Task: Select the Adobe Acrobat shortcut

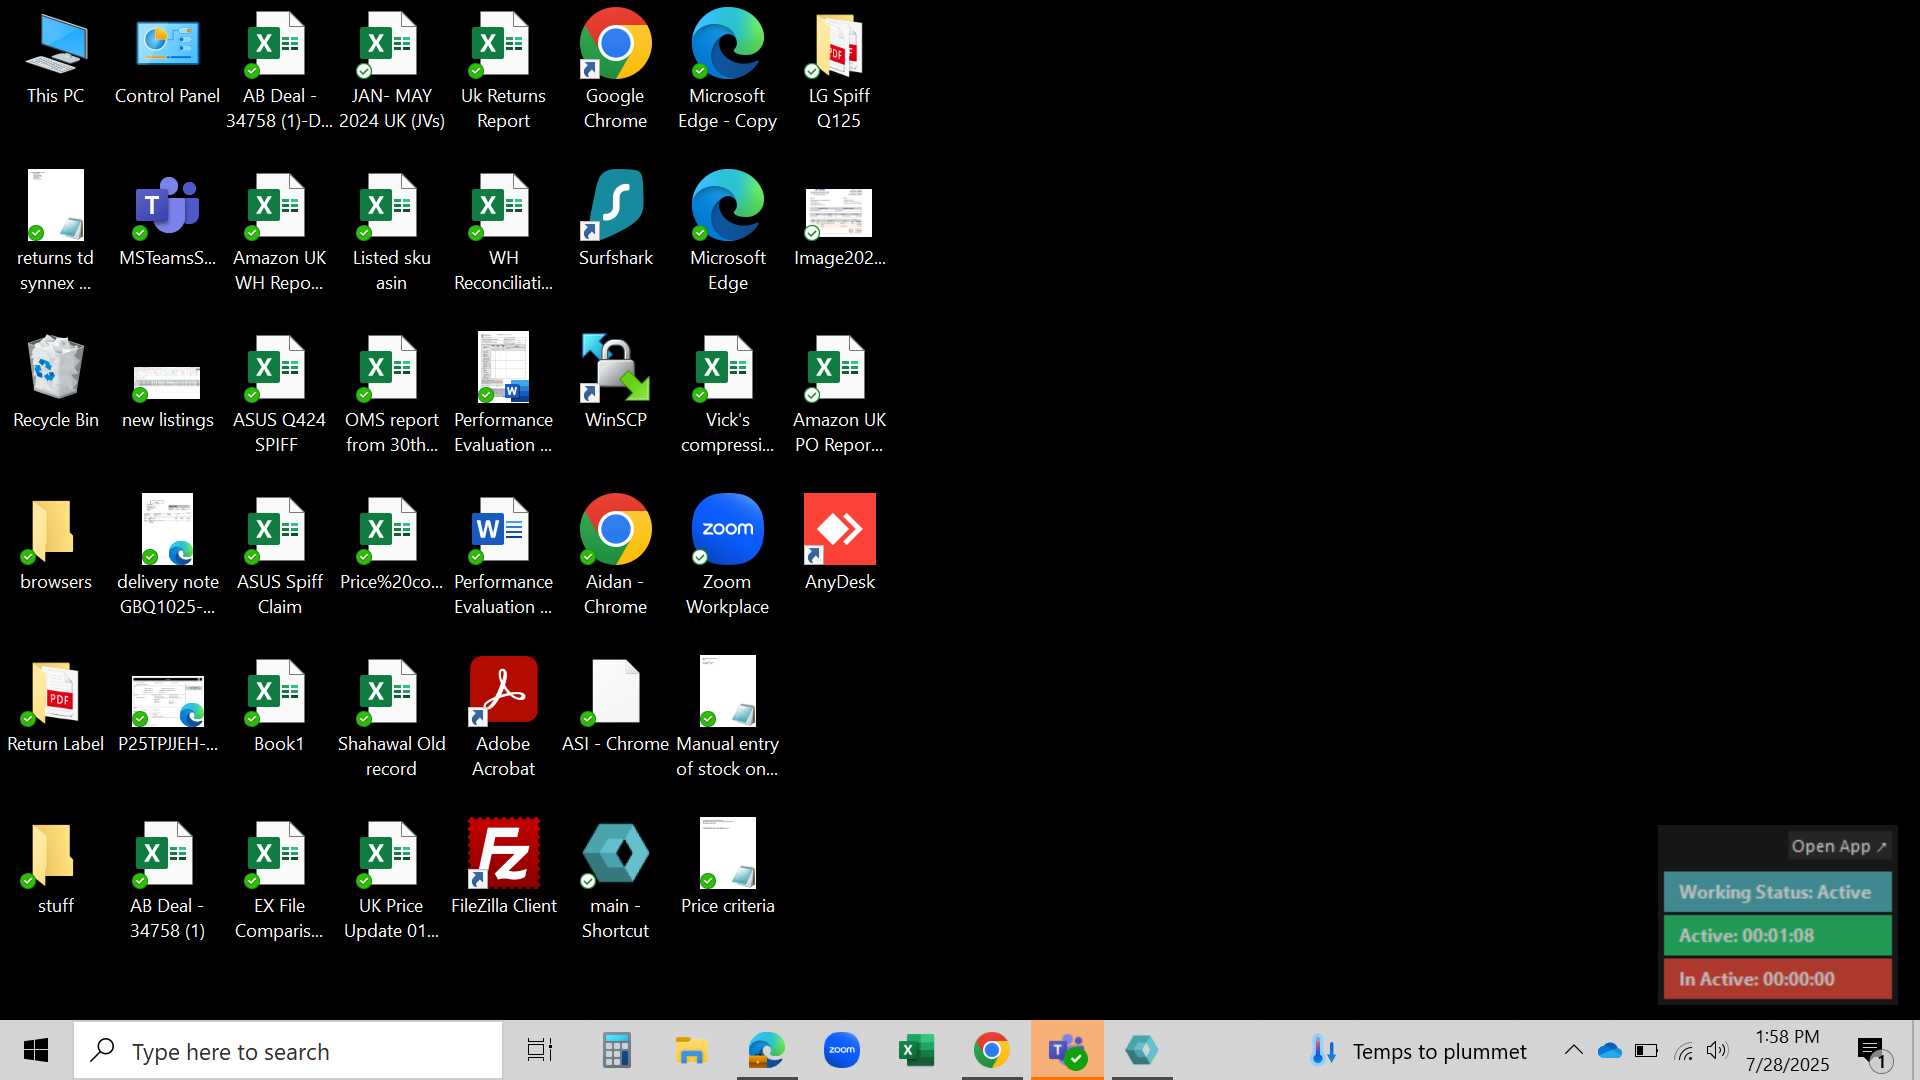Action: click(x=503, y=718)
